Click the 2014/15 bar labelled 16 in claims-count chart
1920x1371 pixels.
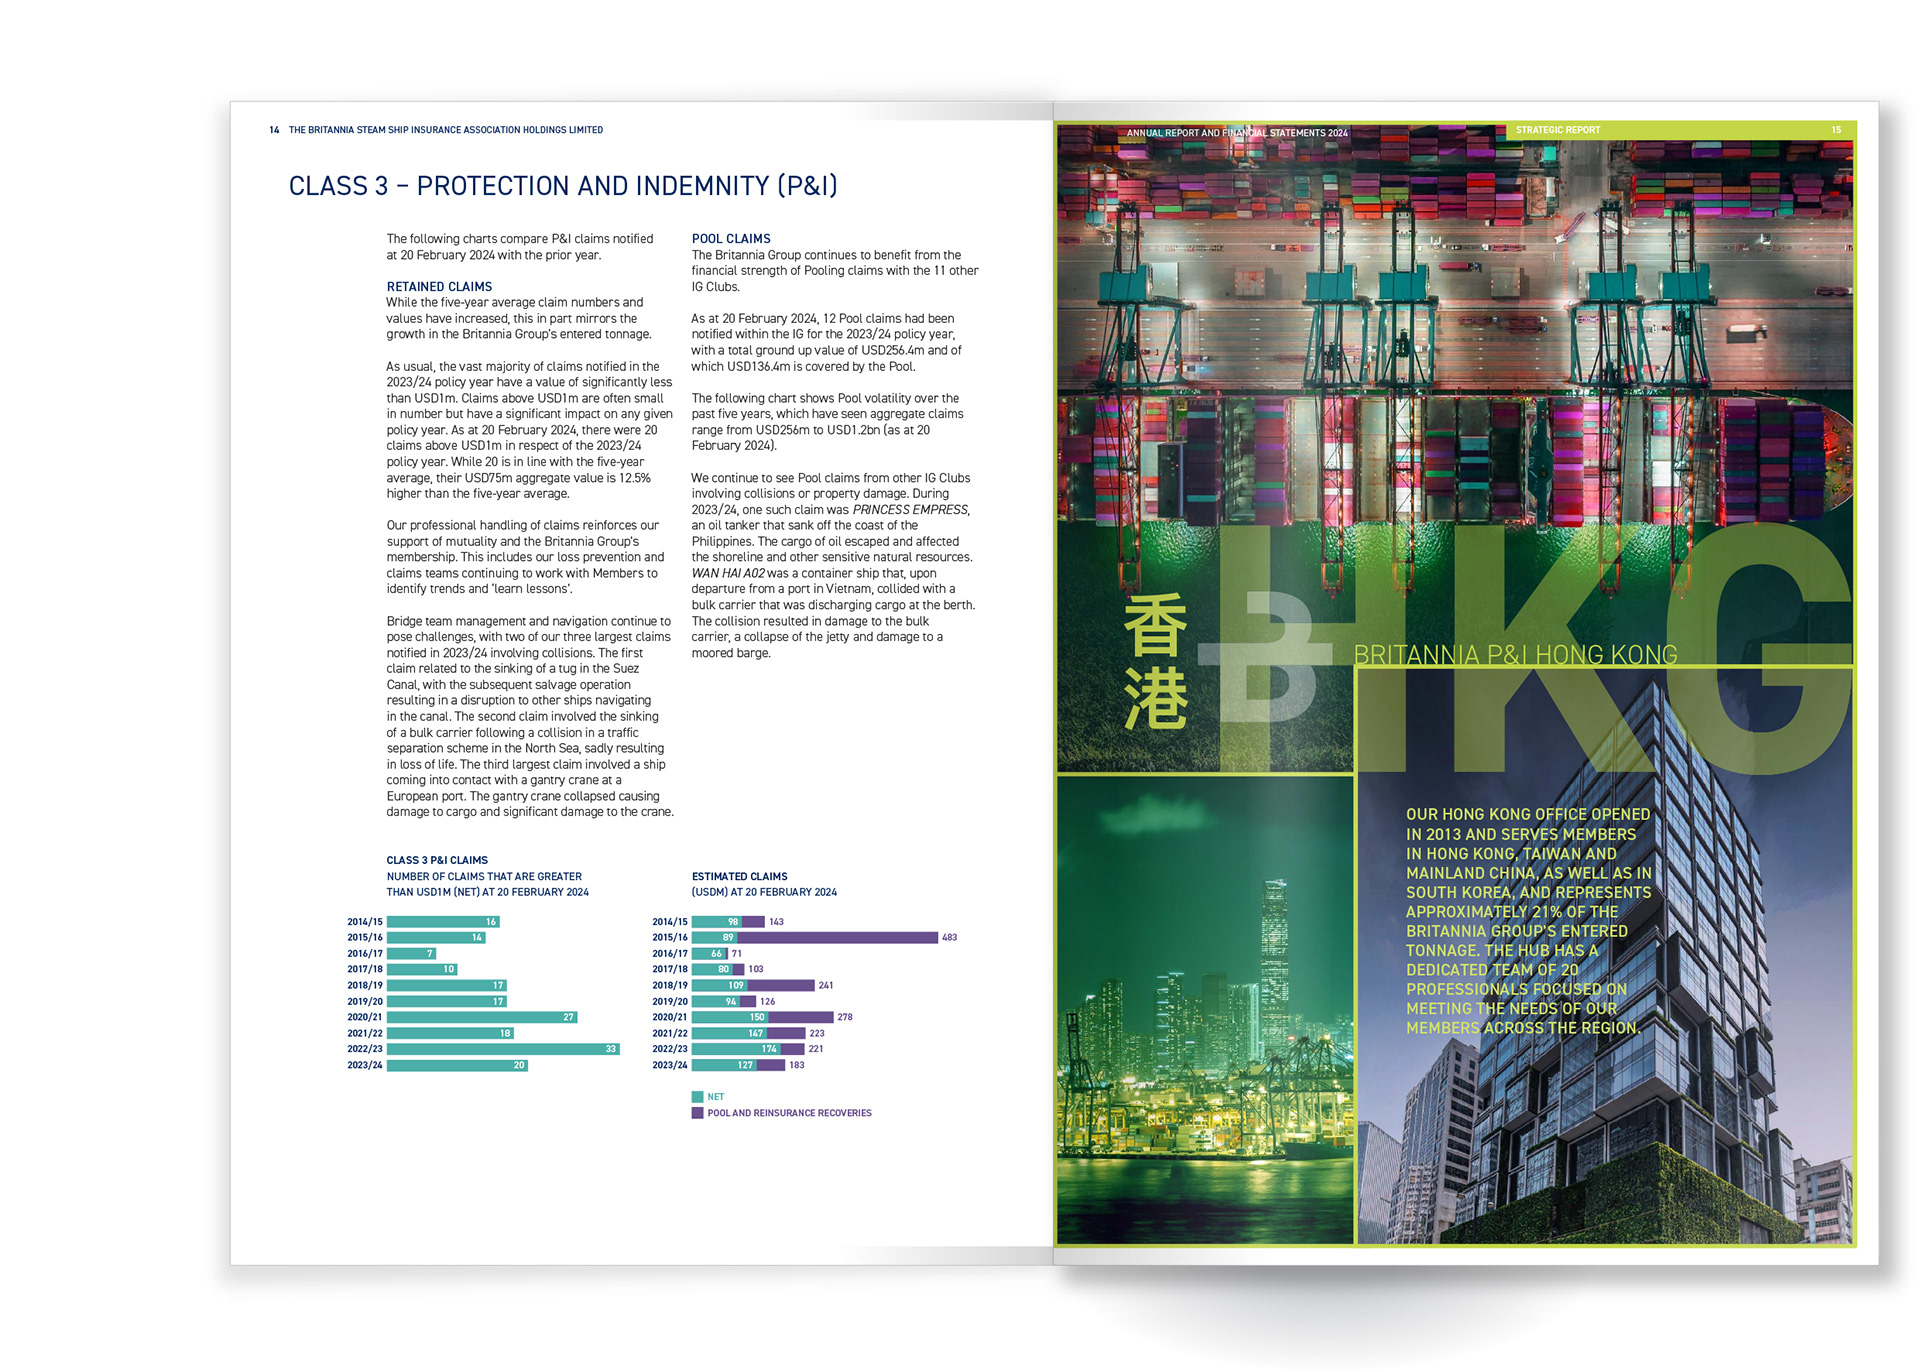(x=443, y=921)
